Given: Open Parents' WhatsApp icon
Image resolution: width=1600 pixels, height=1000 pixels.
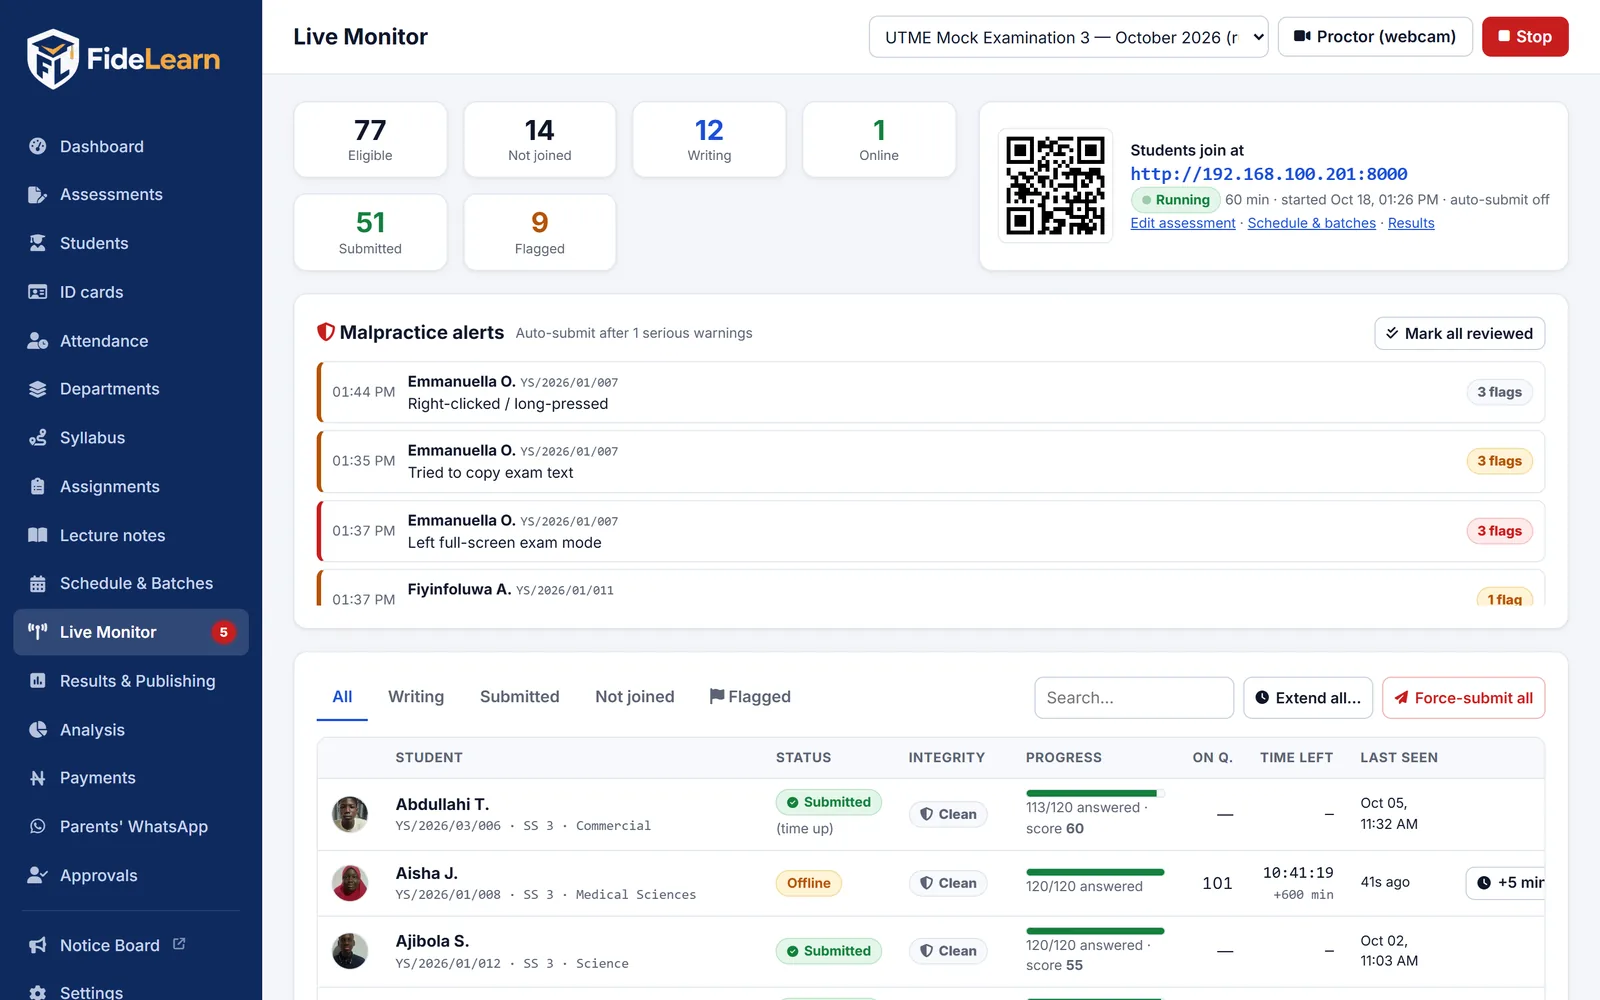Looking at the screenshot, I should 38,827.
